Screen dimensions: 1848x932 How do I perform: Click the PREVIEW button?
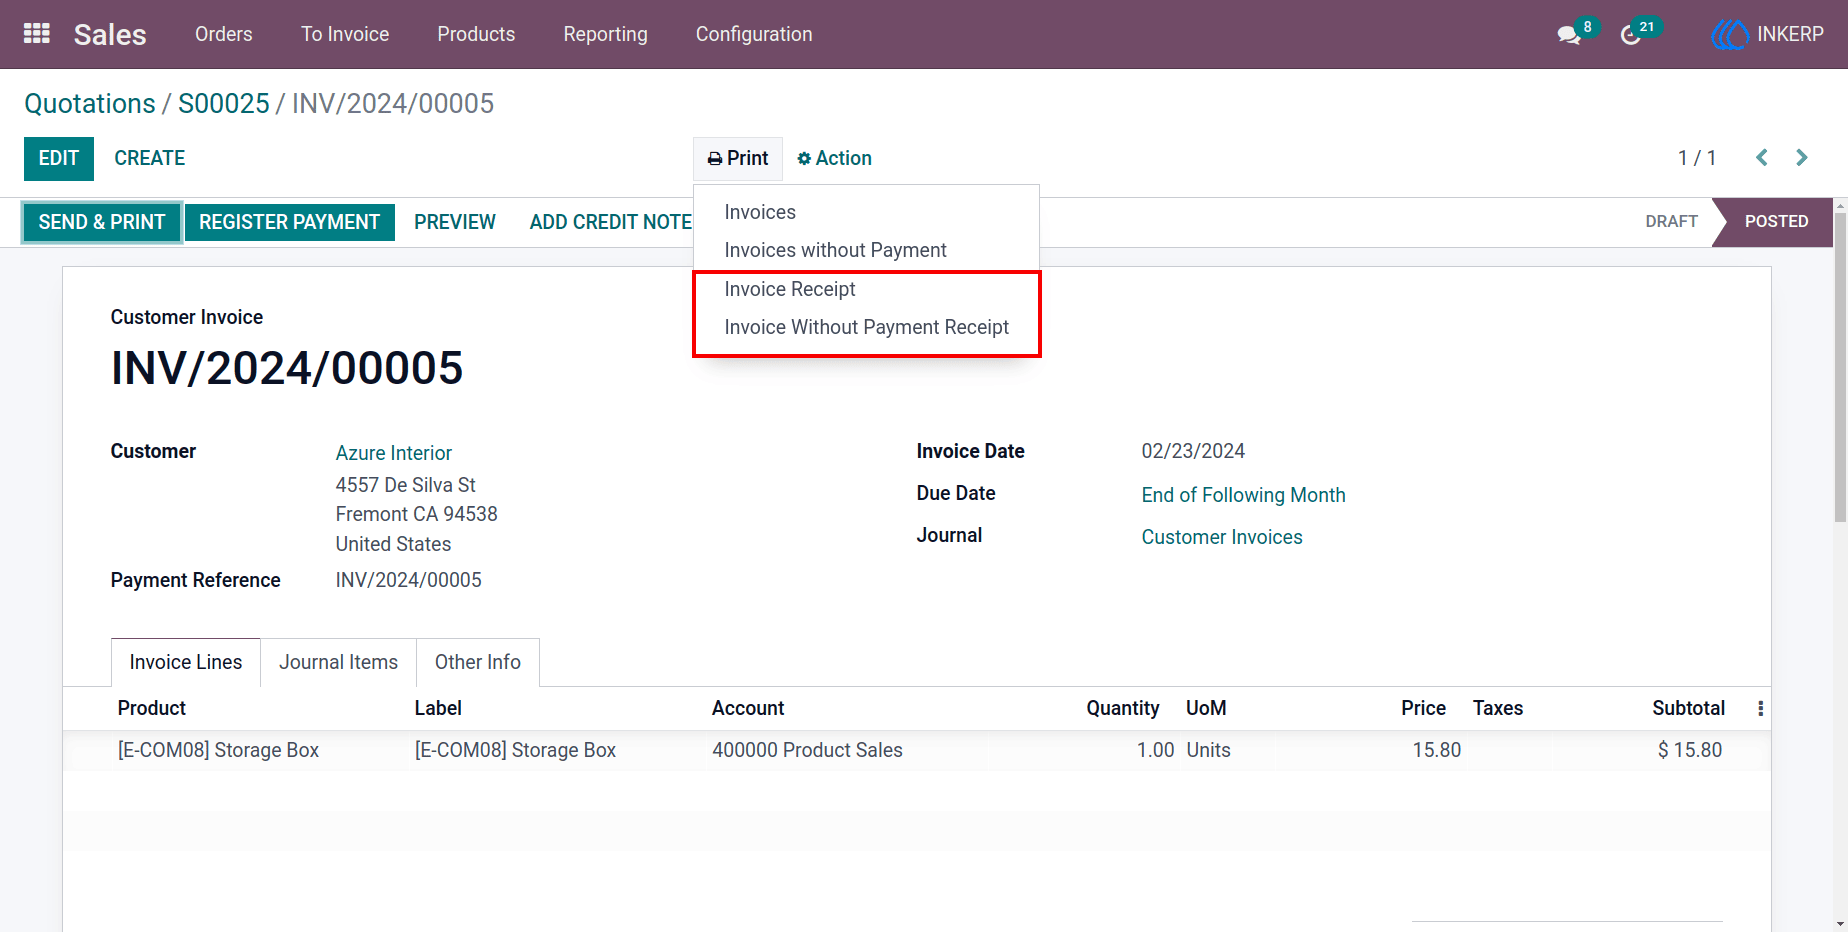tap(455, 222)
